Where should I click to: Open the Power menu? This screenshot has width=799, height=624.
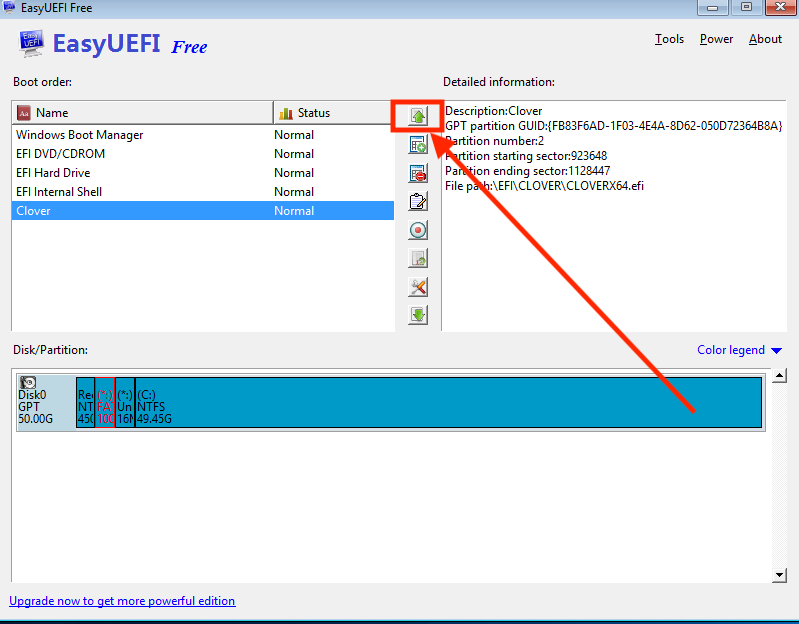(716, 39)
